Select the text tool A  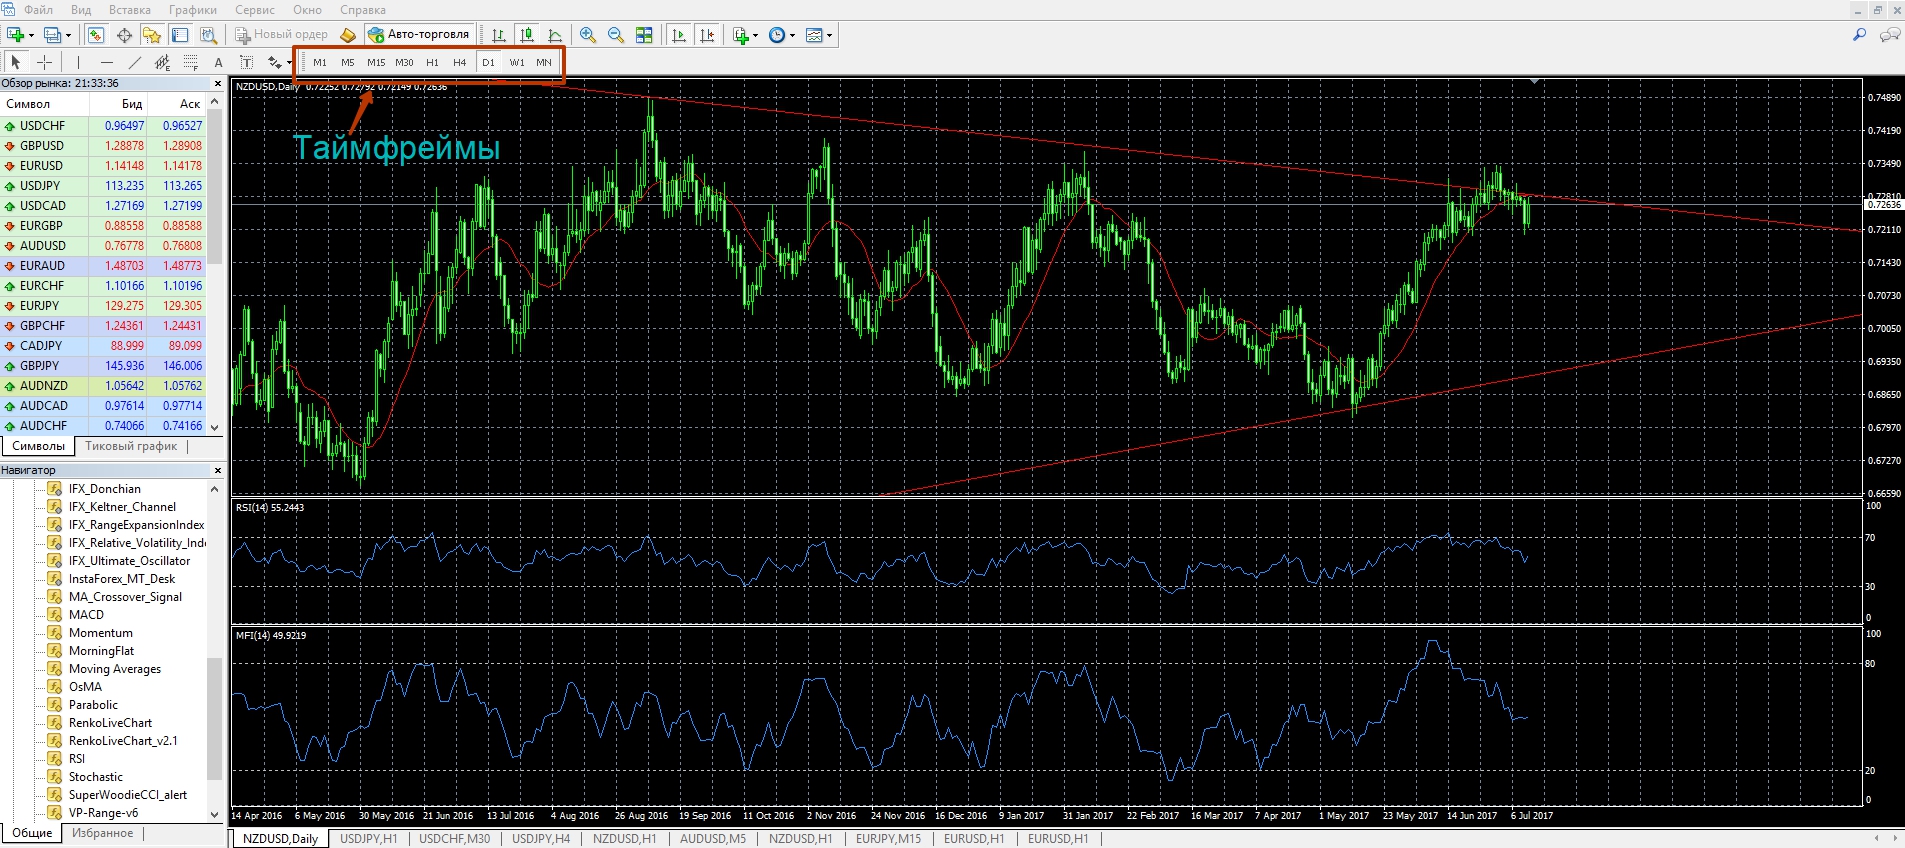(x=218, y=62)
